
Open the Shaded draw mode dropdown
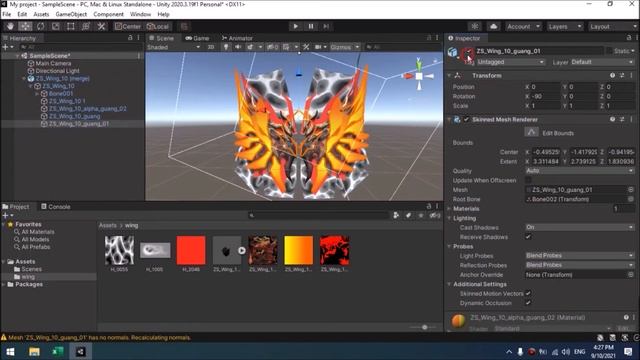174,47
